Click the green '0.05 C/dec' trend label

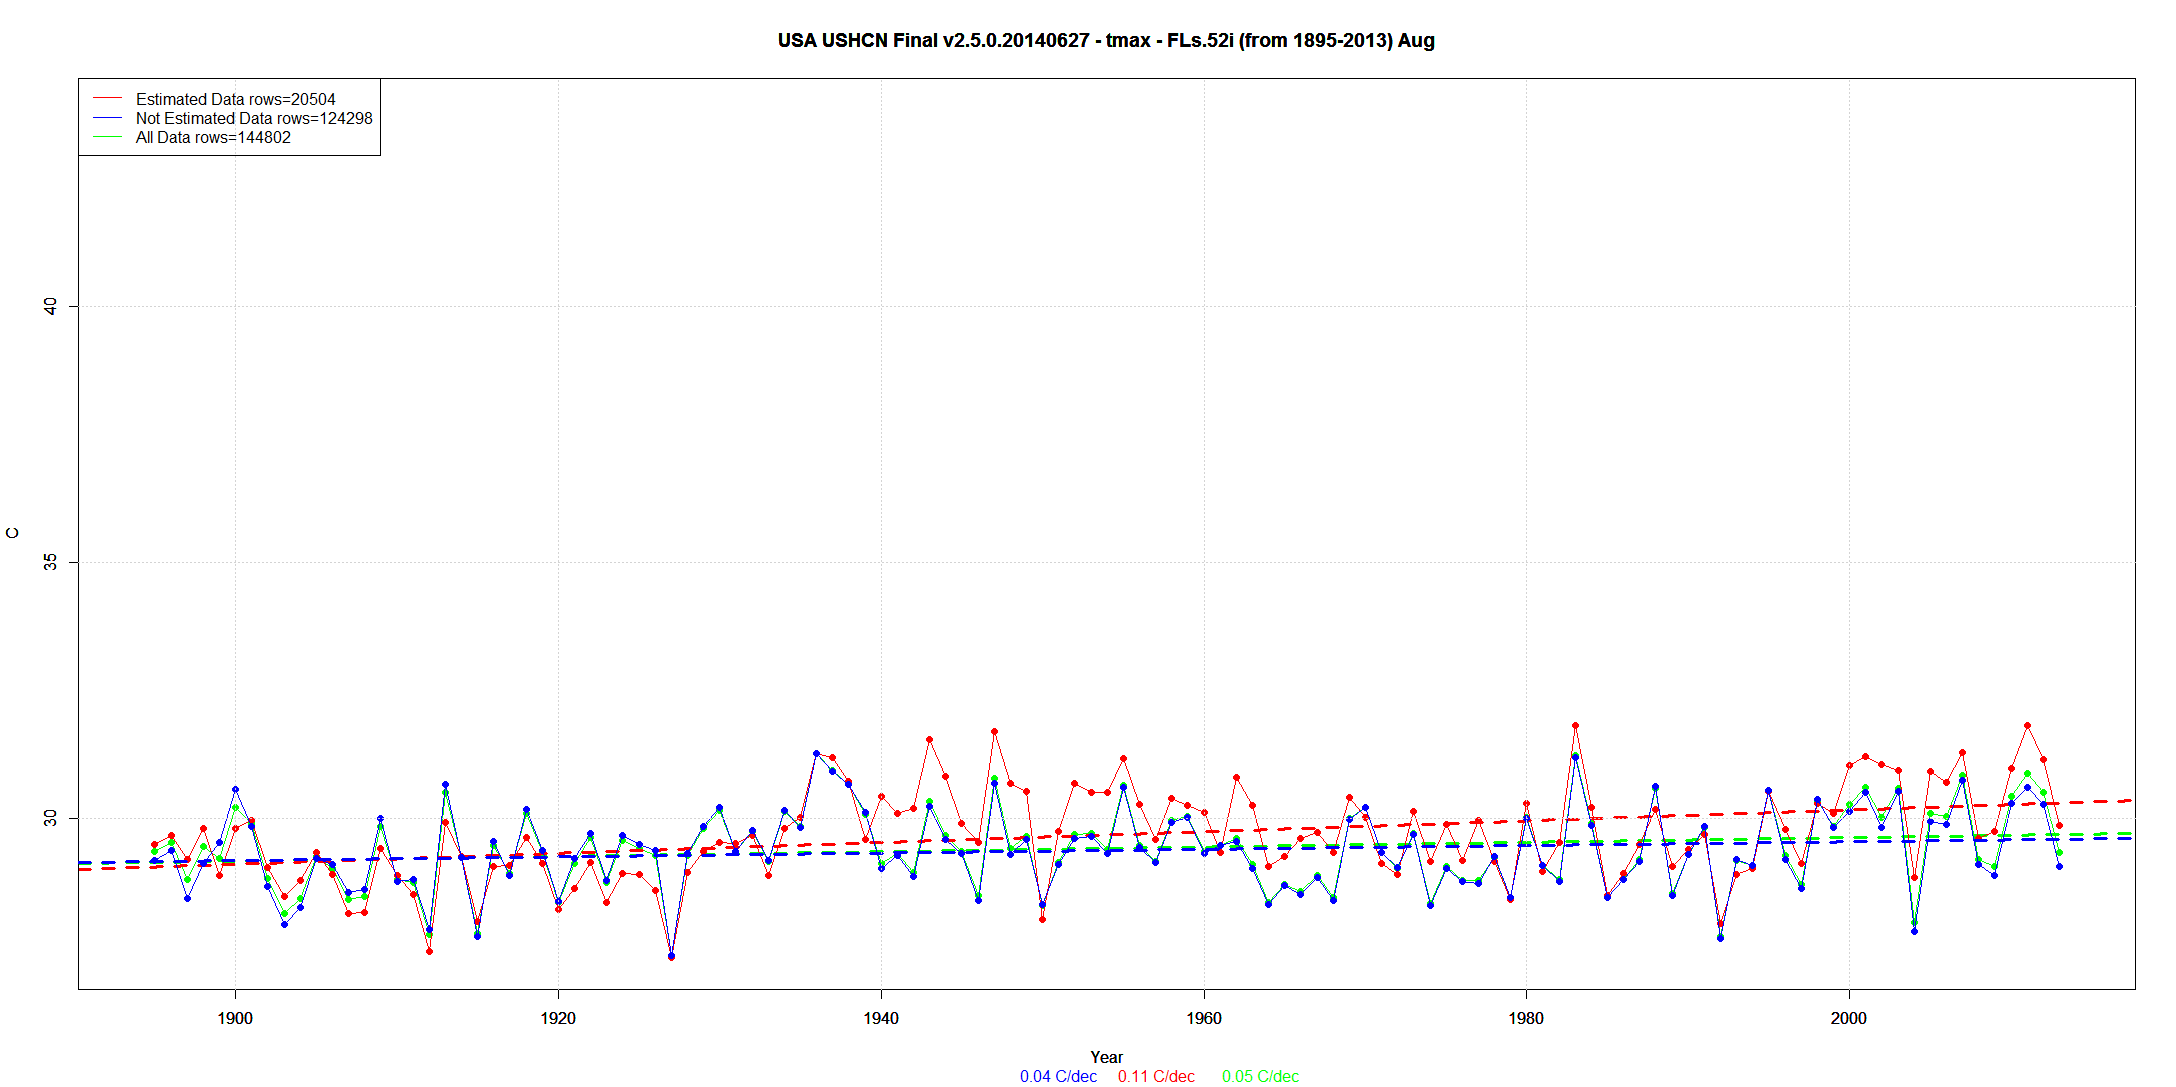click(x=1260, y=1076)
